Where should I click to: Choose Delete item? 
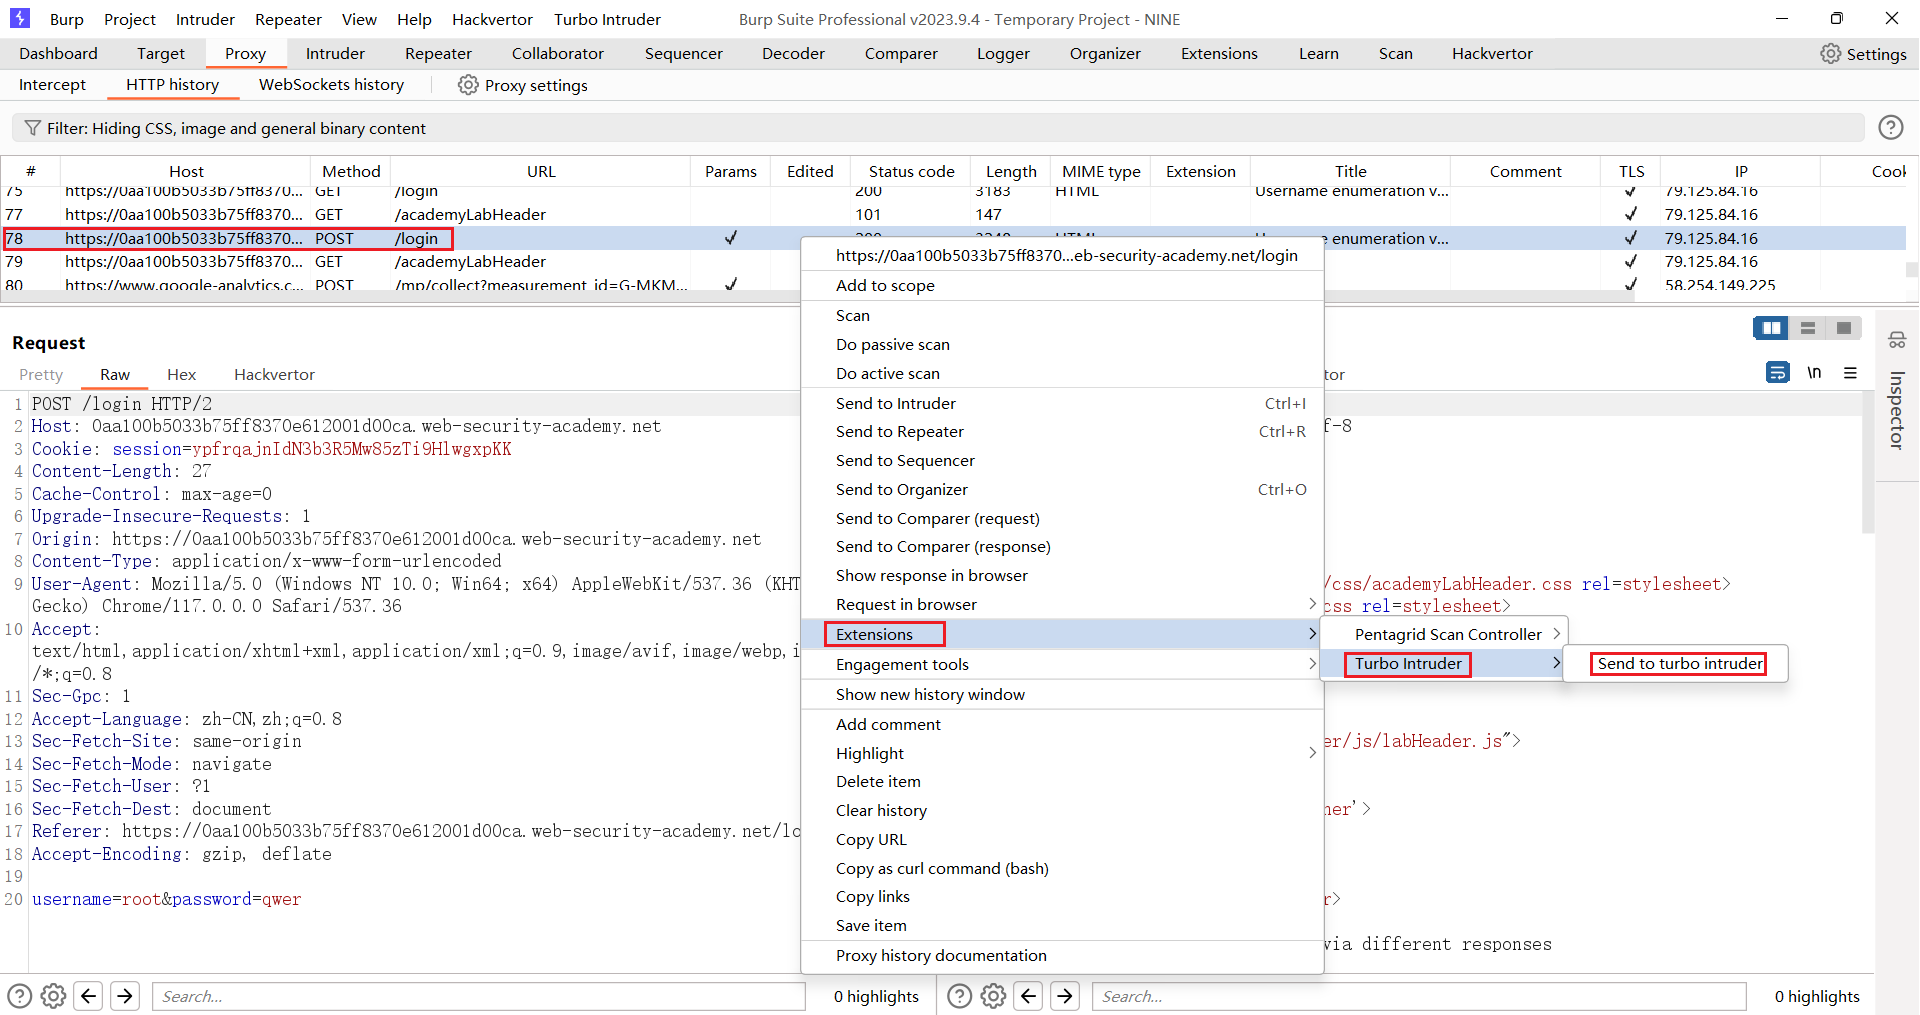coord(1062,781)
